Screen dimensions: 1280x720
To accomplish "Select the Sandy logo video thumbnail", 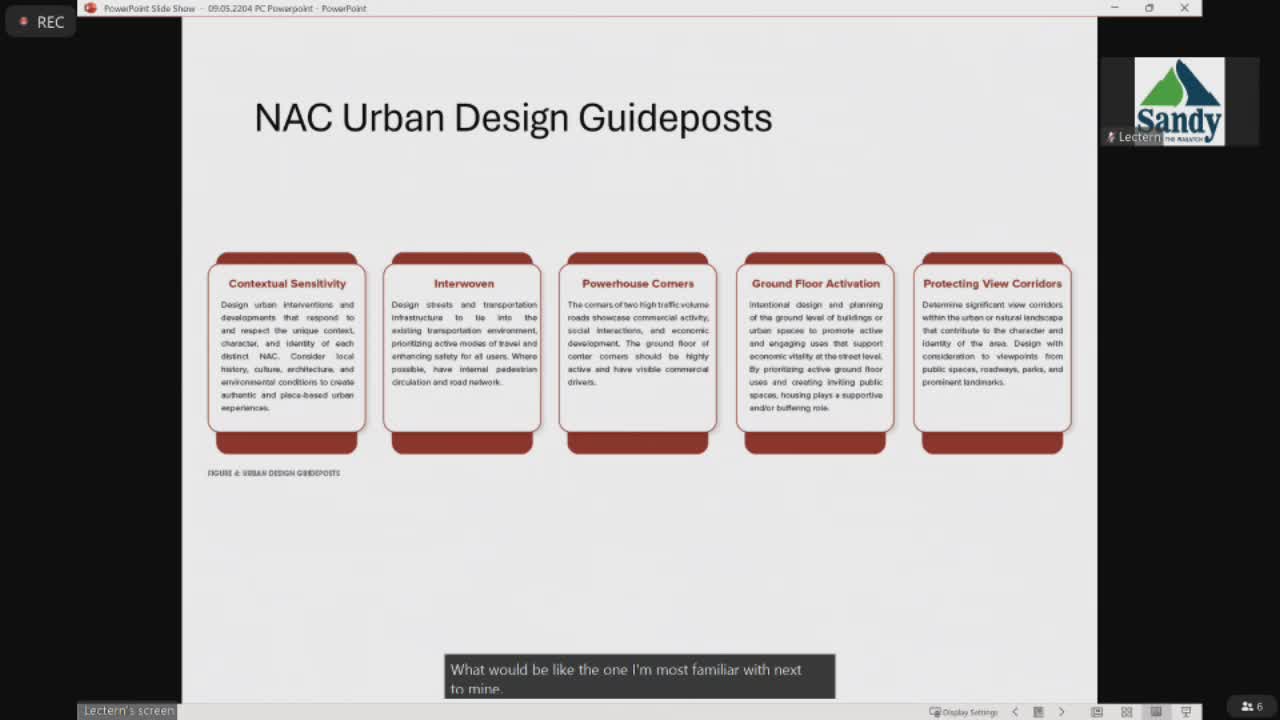I will point(1179,101).
